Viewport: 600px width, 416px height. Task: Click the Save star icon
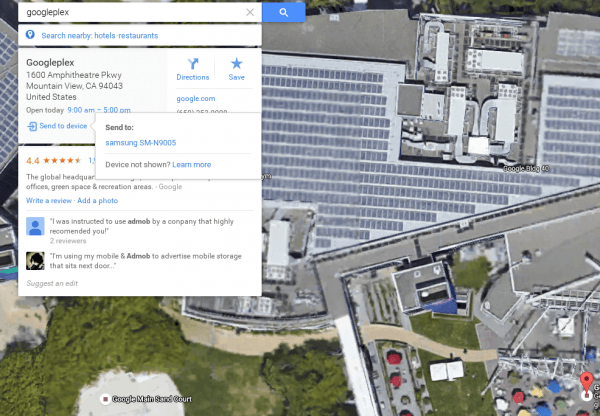[x=237, y=64]
